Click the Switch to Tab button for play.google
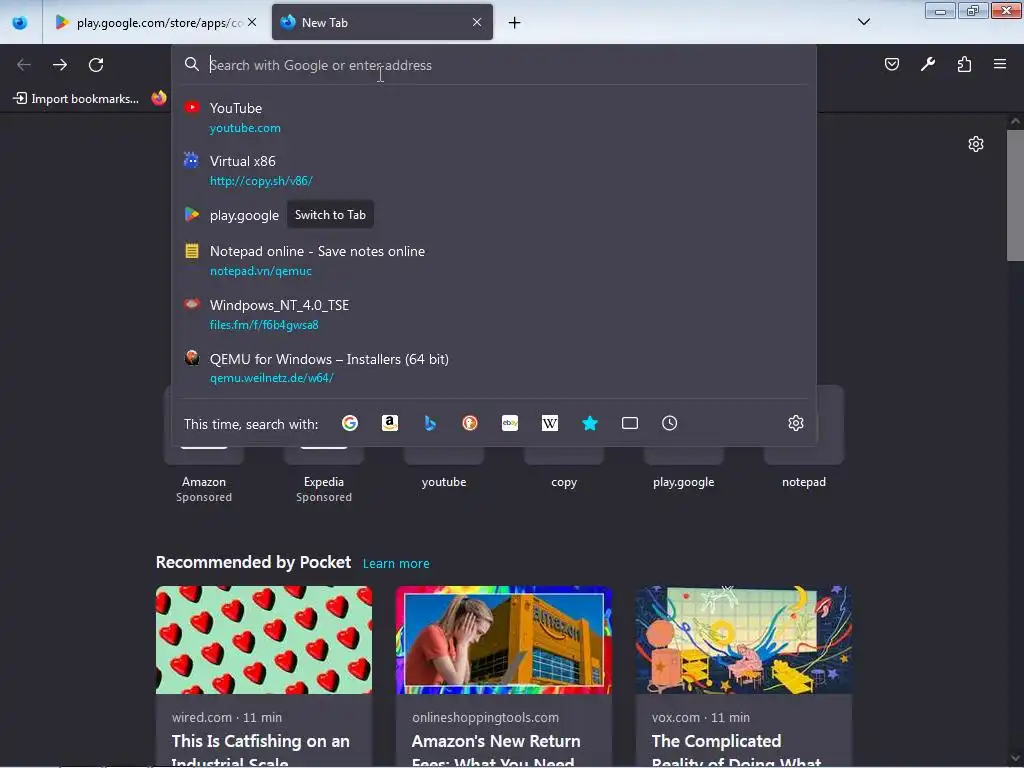 coord(330,215)
